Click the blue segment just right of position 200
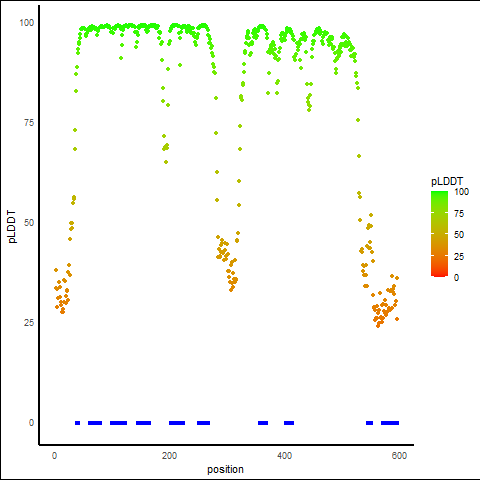480x480 pixels. pos(177,423)
